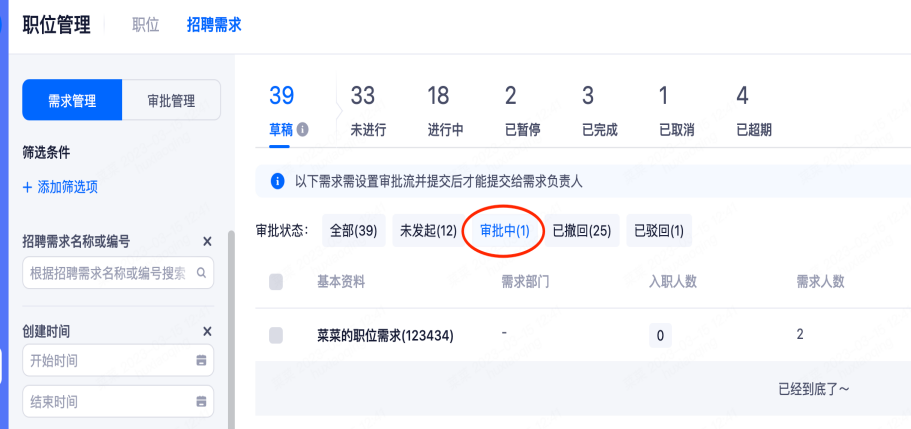The height and width of the screenshot is (429, 911).
Task: Switch to the 职位 tab
Action: pos(146,25)
